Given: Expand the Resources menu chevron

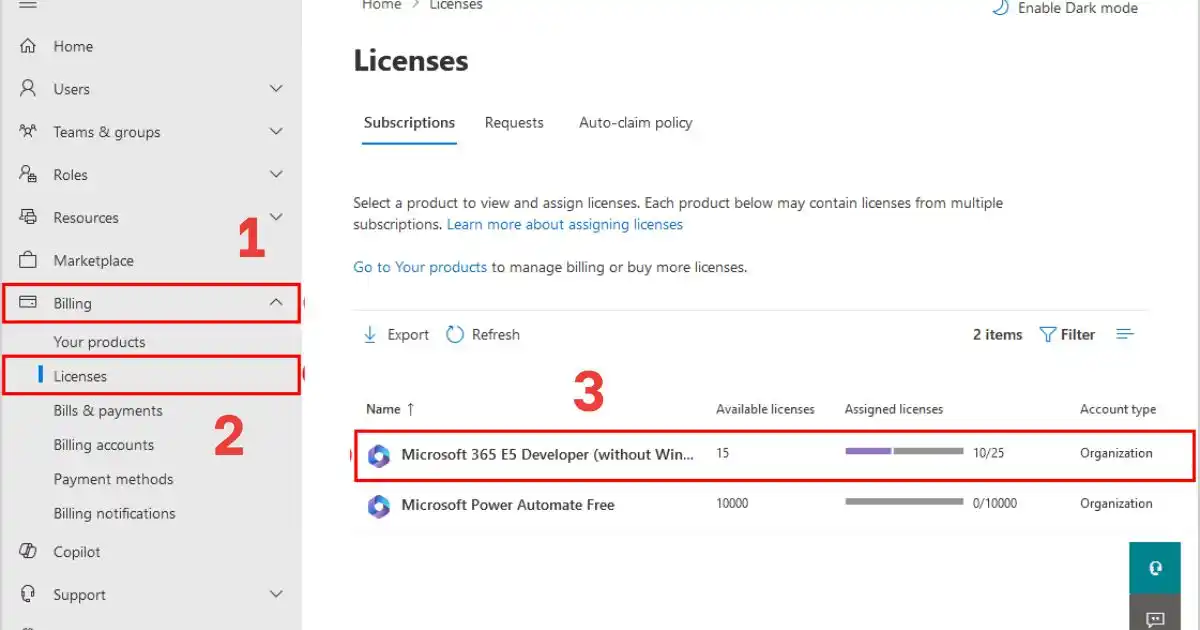Looking at the screenshot, I should coord(277,216).
